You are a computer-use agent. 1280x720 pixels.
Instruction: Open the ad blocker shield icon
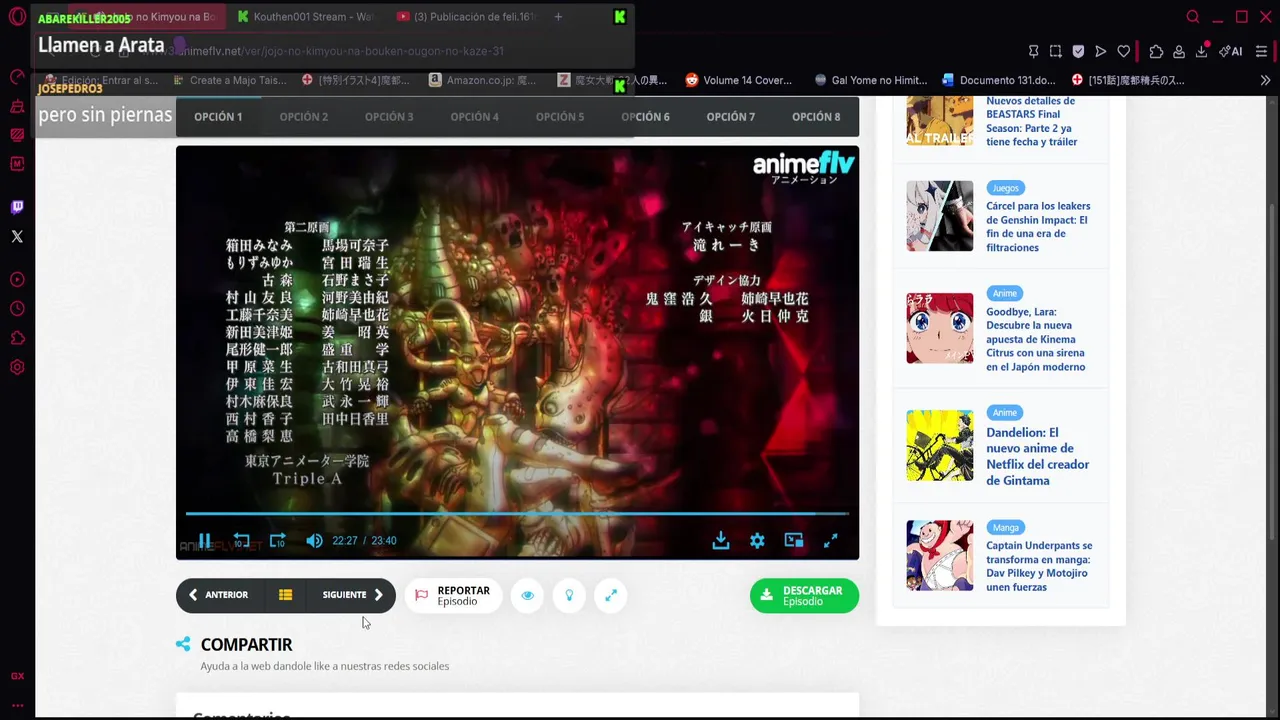pos(1078,51)
